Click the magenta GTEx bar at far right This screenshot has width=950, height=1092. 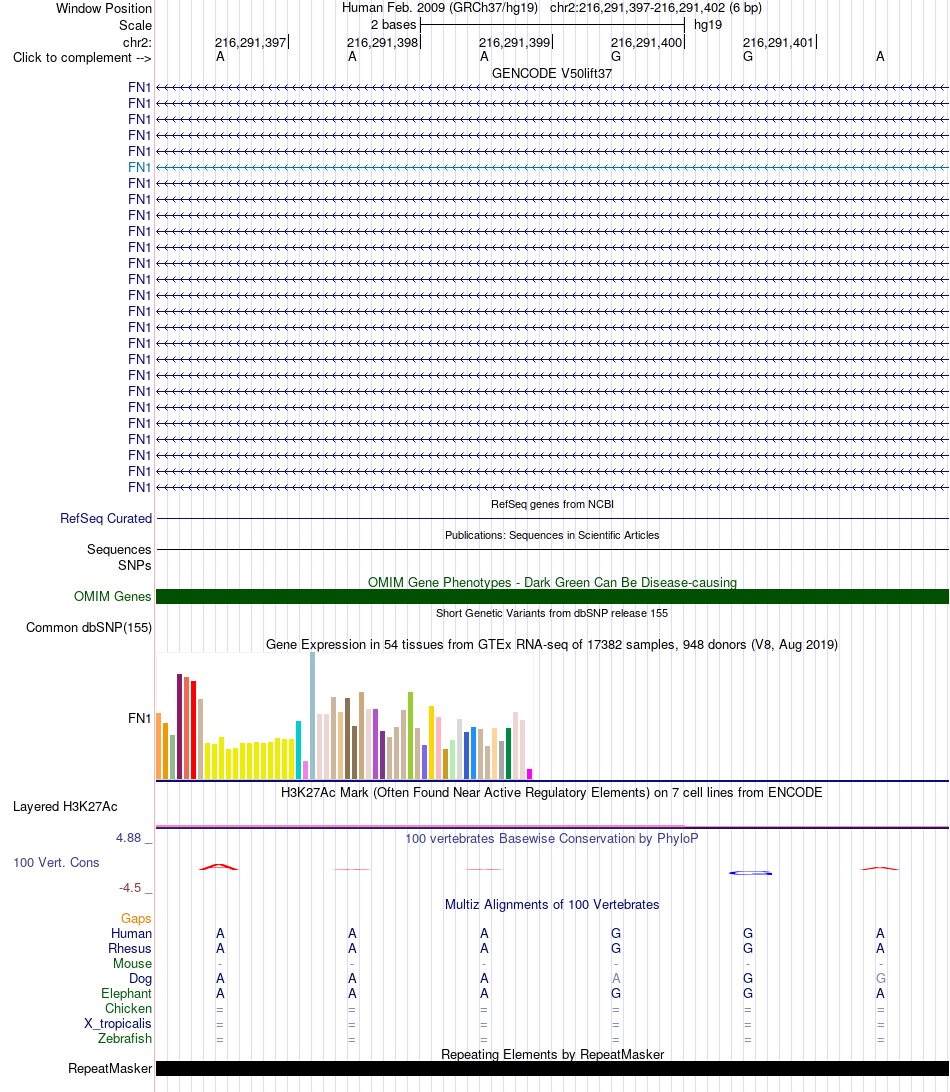coord(529,774)
